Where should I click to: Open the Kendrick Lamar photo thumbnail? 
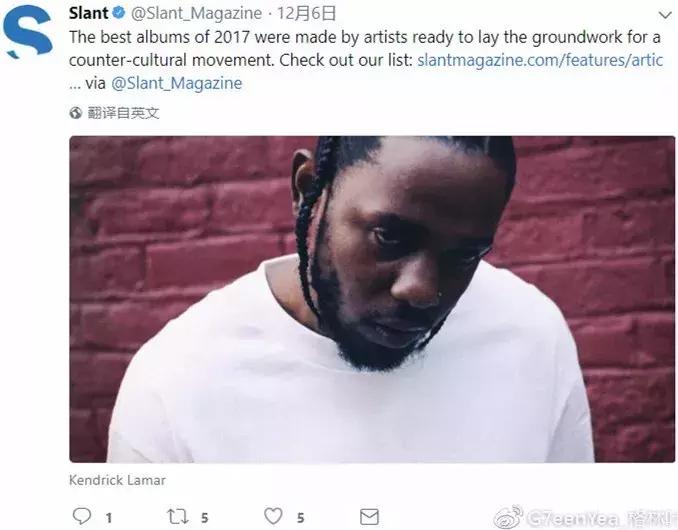pos(372,299)
